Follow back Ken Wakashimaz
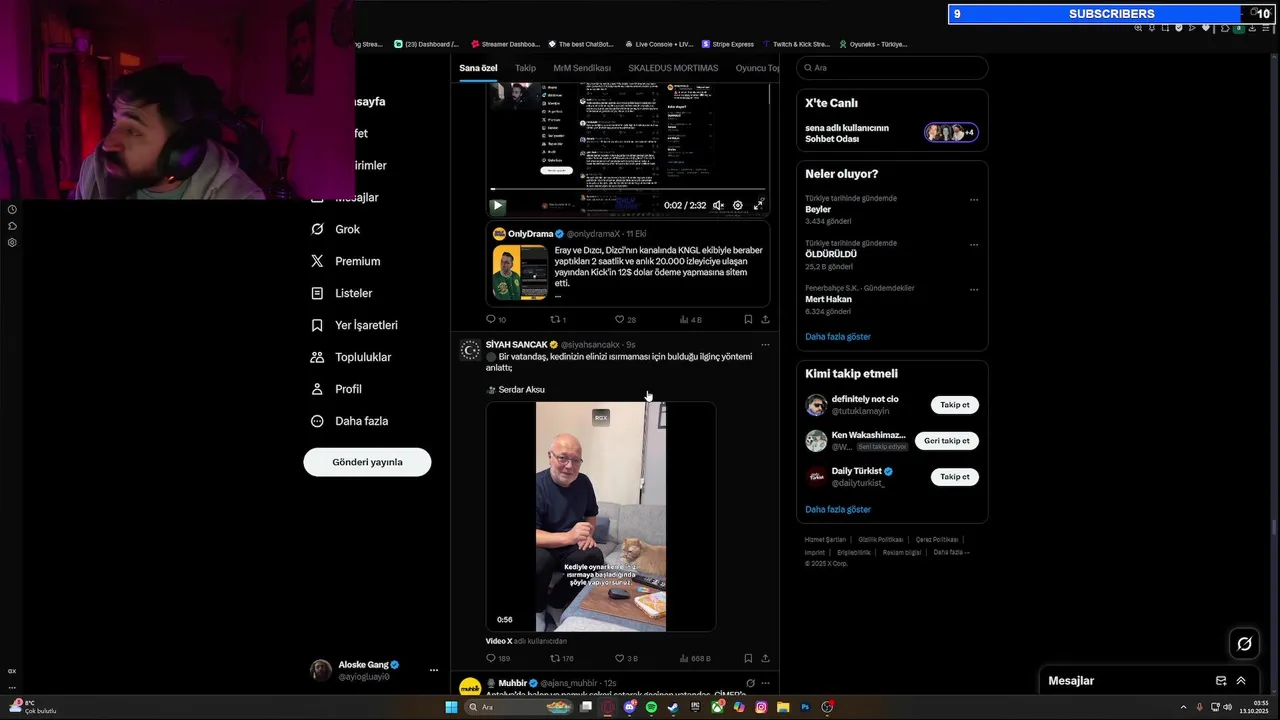 click(947, 441)
